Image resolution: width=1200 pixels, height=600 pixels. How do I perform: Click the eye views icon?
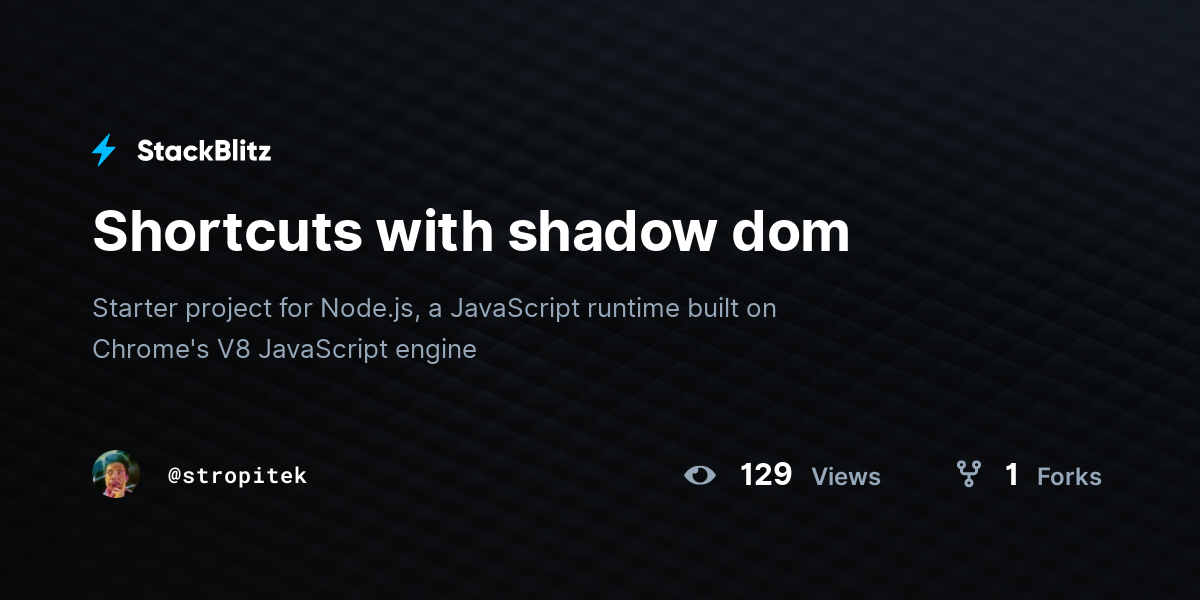(700, 475)
